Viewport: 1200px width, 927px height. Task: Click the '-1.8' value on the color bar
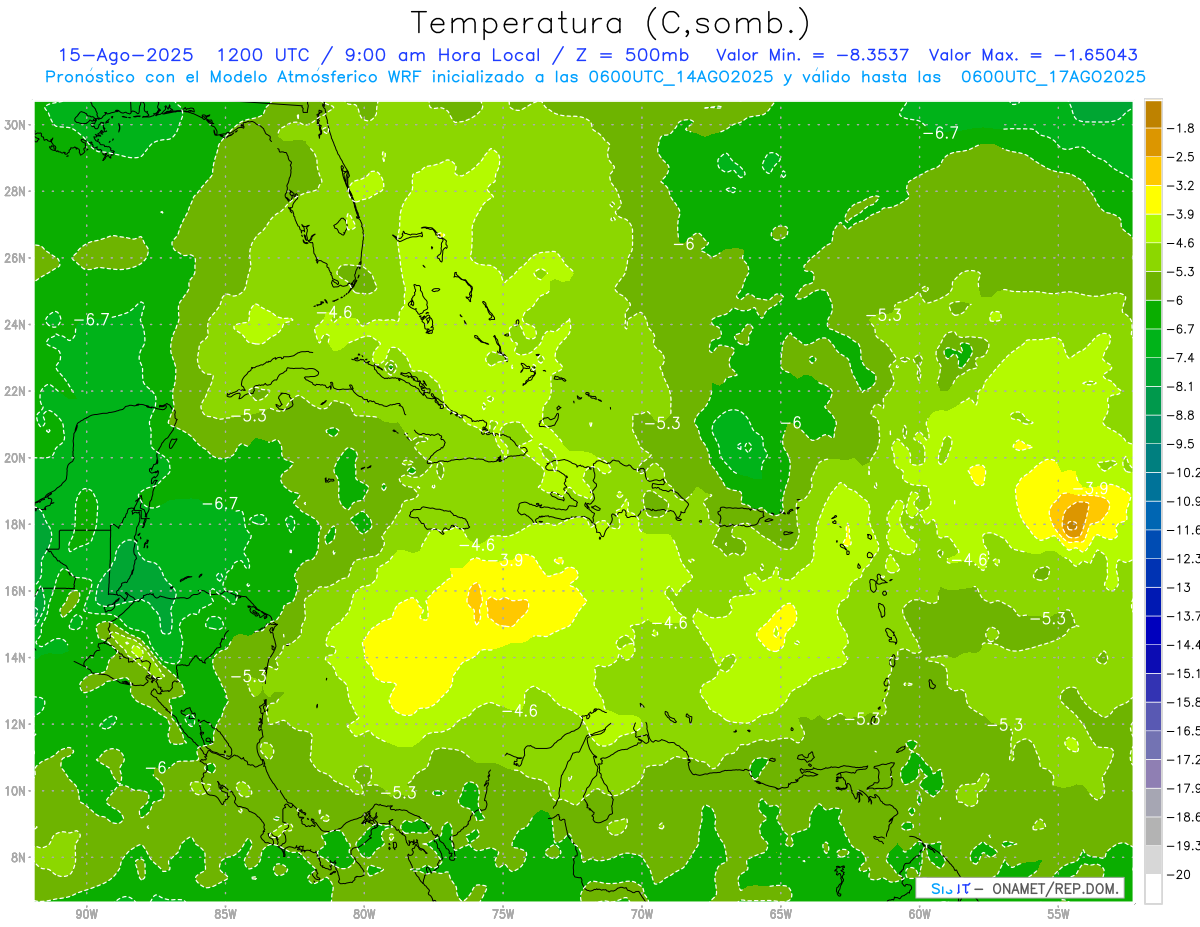pyautogui.click(x=1182, y=128)
